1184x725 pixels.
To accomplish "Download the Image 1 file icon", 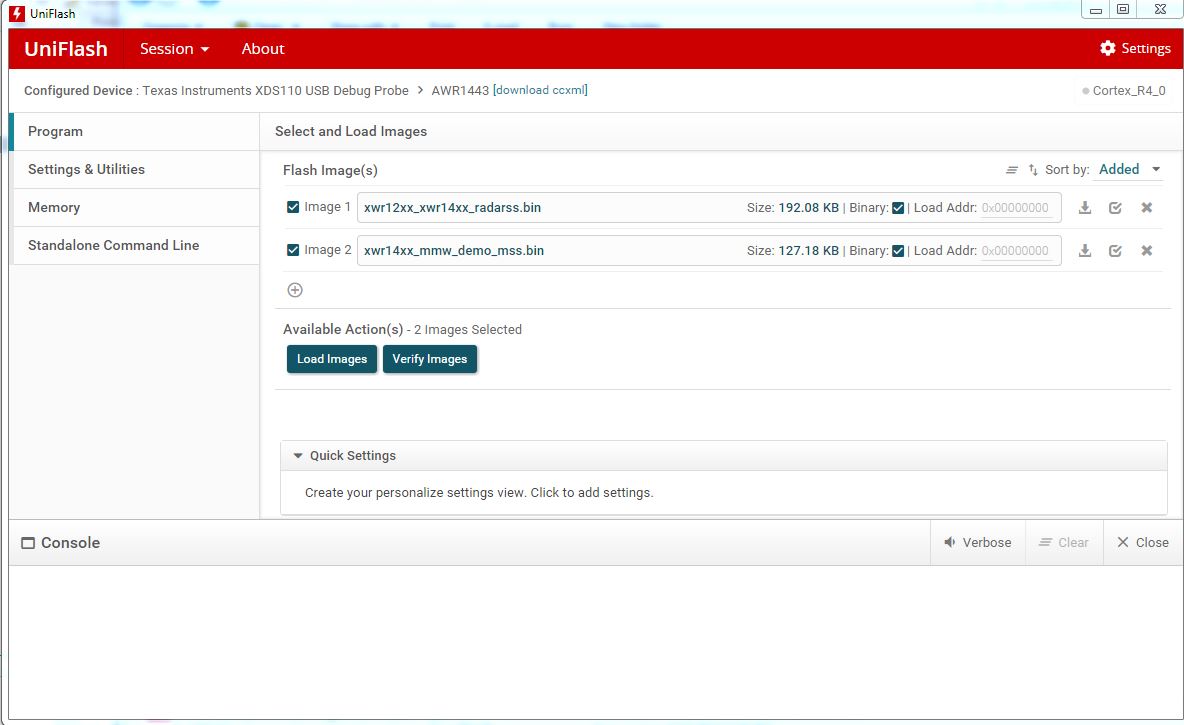I will point(1084,208).
